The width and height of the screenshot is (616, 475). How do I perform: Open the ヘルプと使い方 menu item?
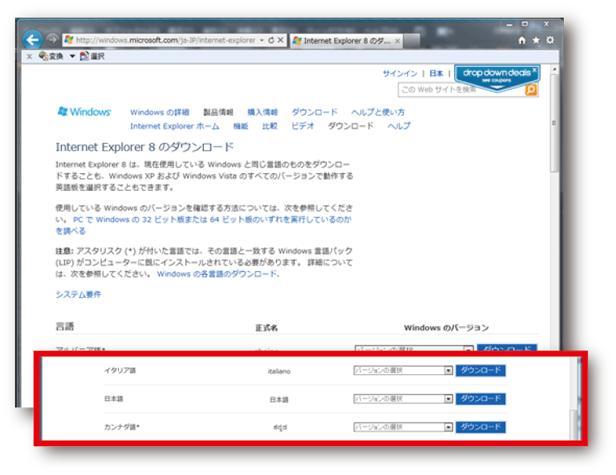click(378, 112)
